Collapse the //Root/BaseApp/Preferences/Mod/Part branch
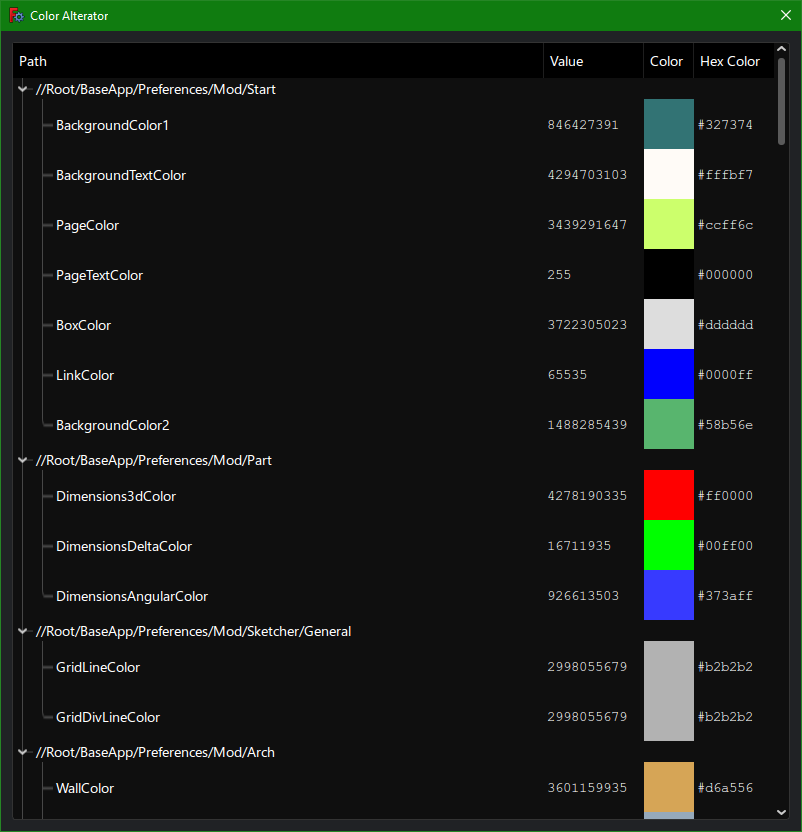The width and height of the screenshot is (802, 832). click(22, 460)
